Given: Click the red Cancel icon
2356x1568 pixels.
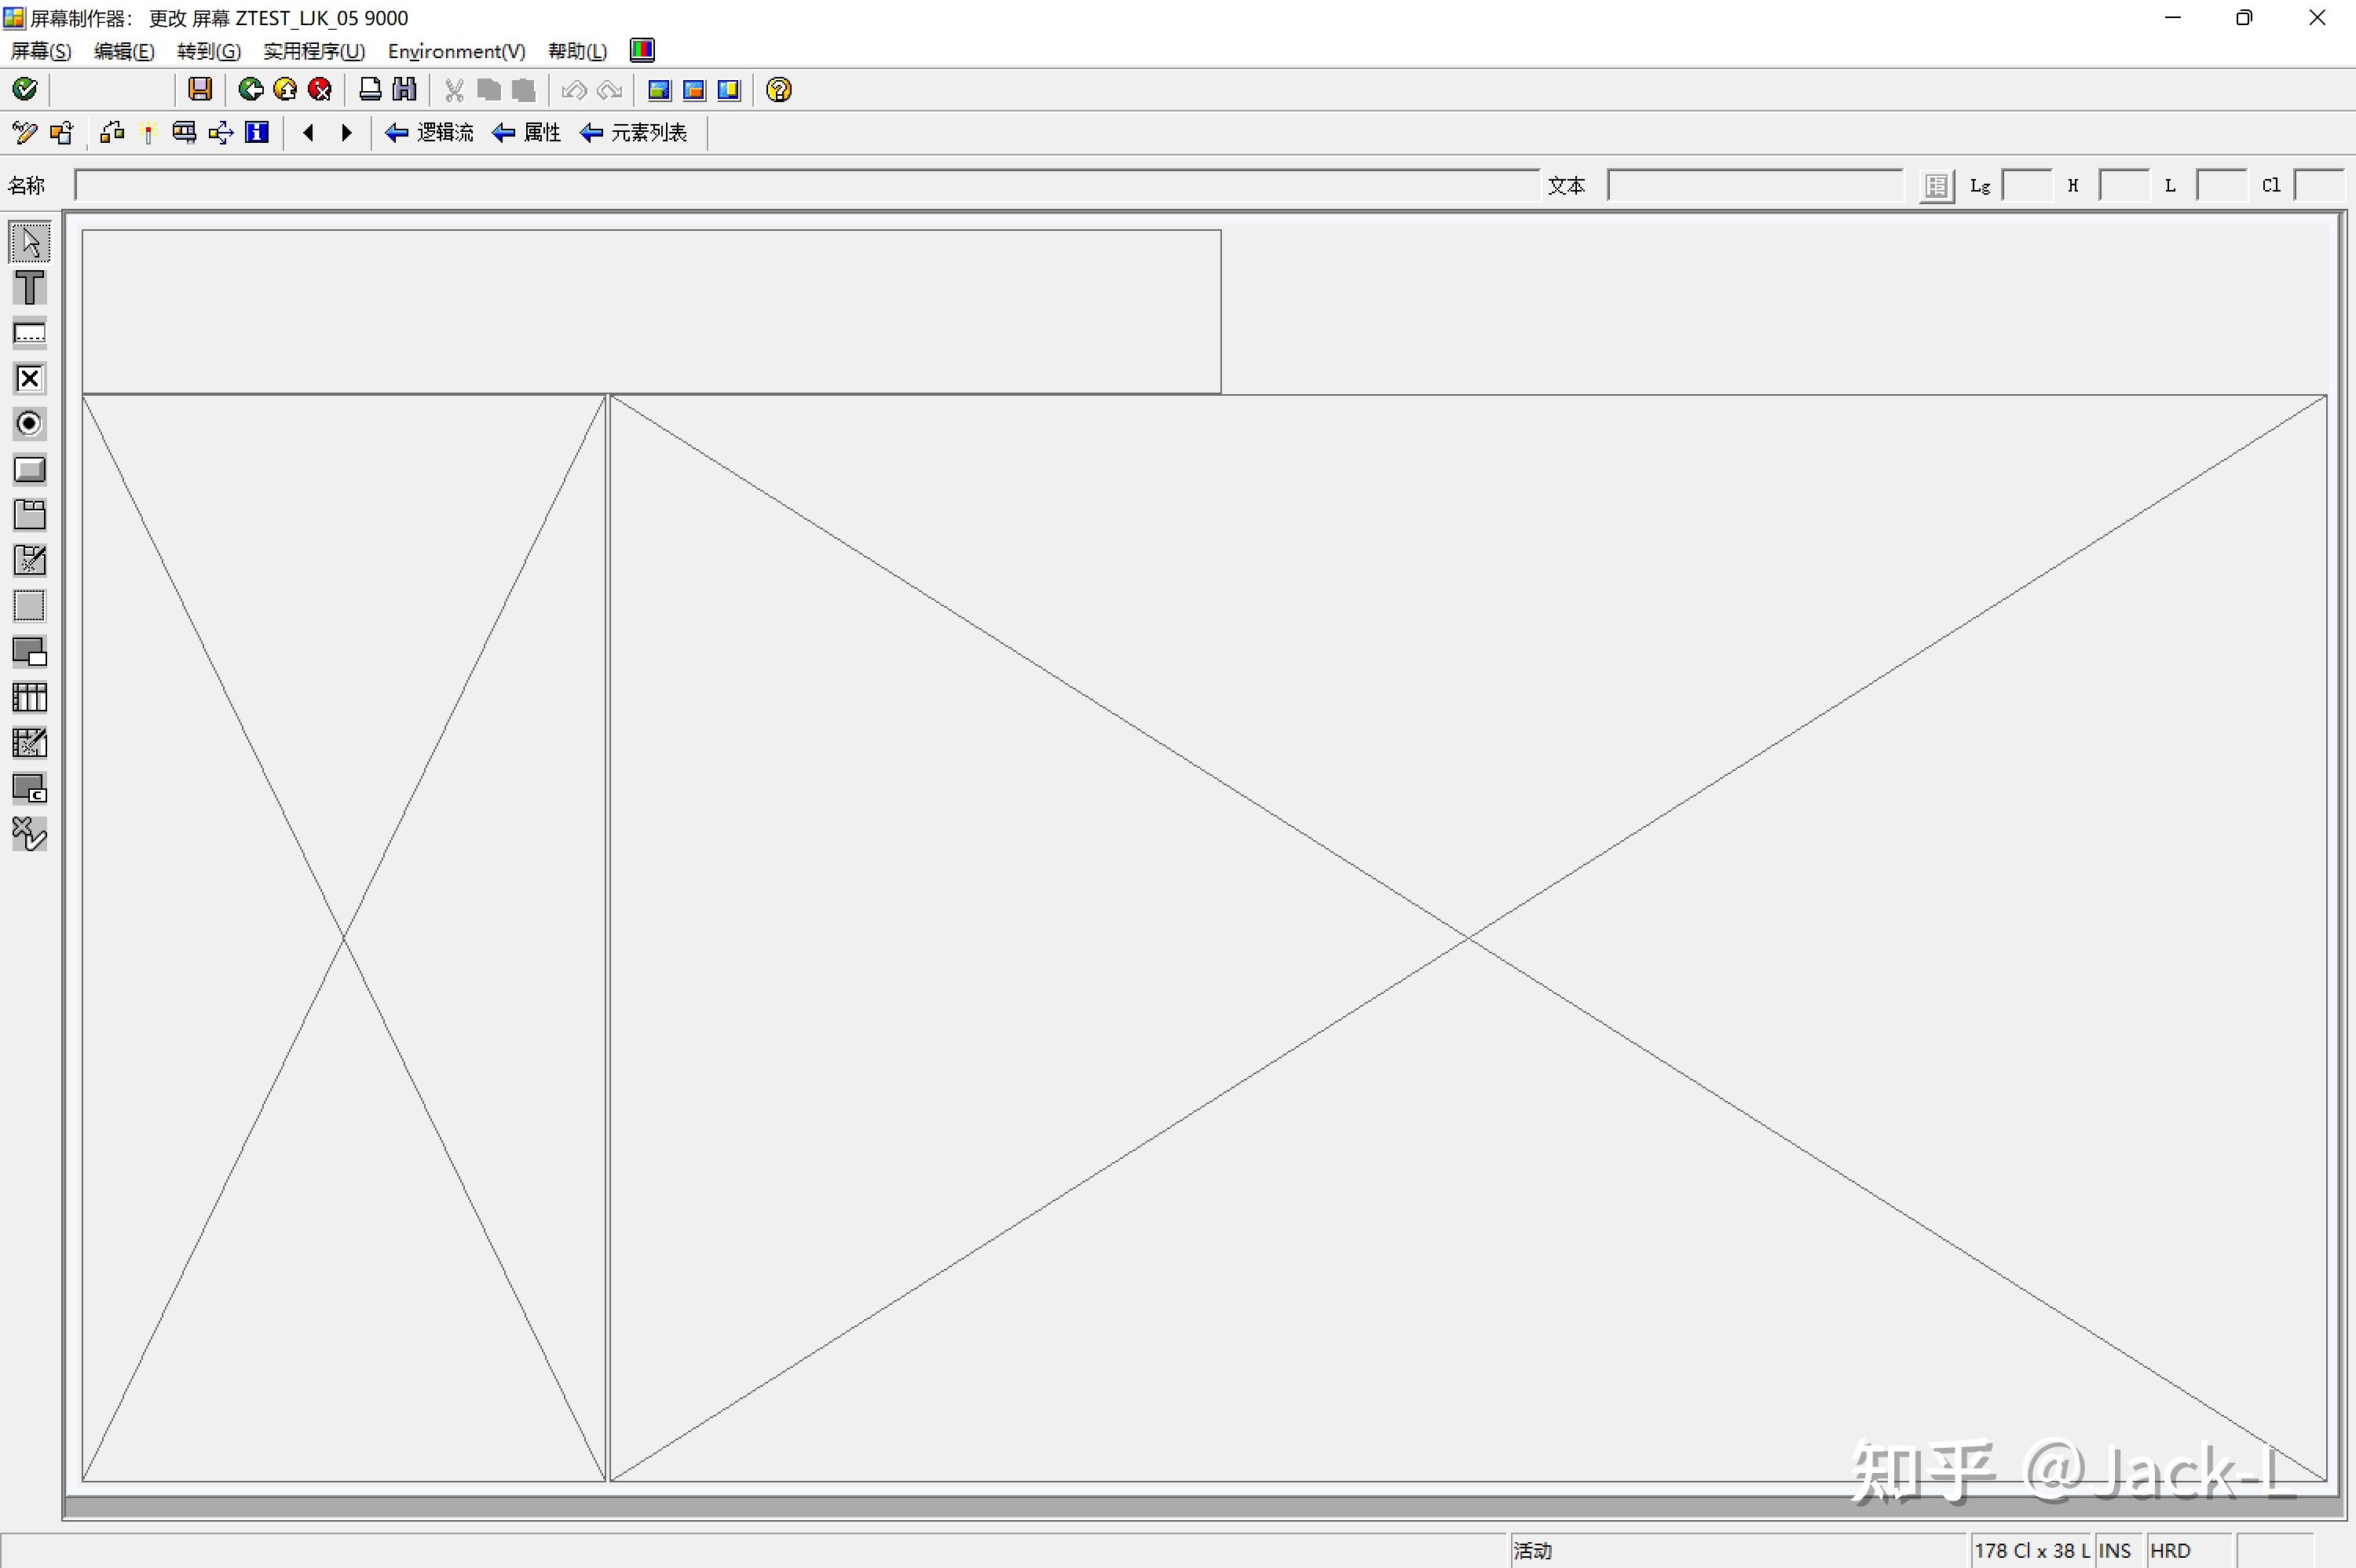Looking at the screenshot, I should [x=320, y=90].
